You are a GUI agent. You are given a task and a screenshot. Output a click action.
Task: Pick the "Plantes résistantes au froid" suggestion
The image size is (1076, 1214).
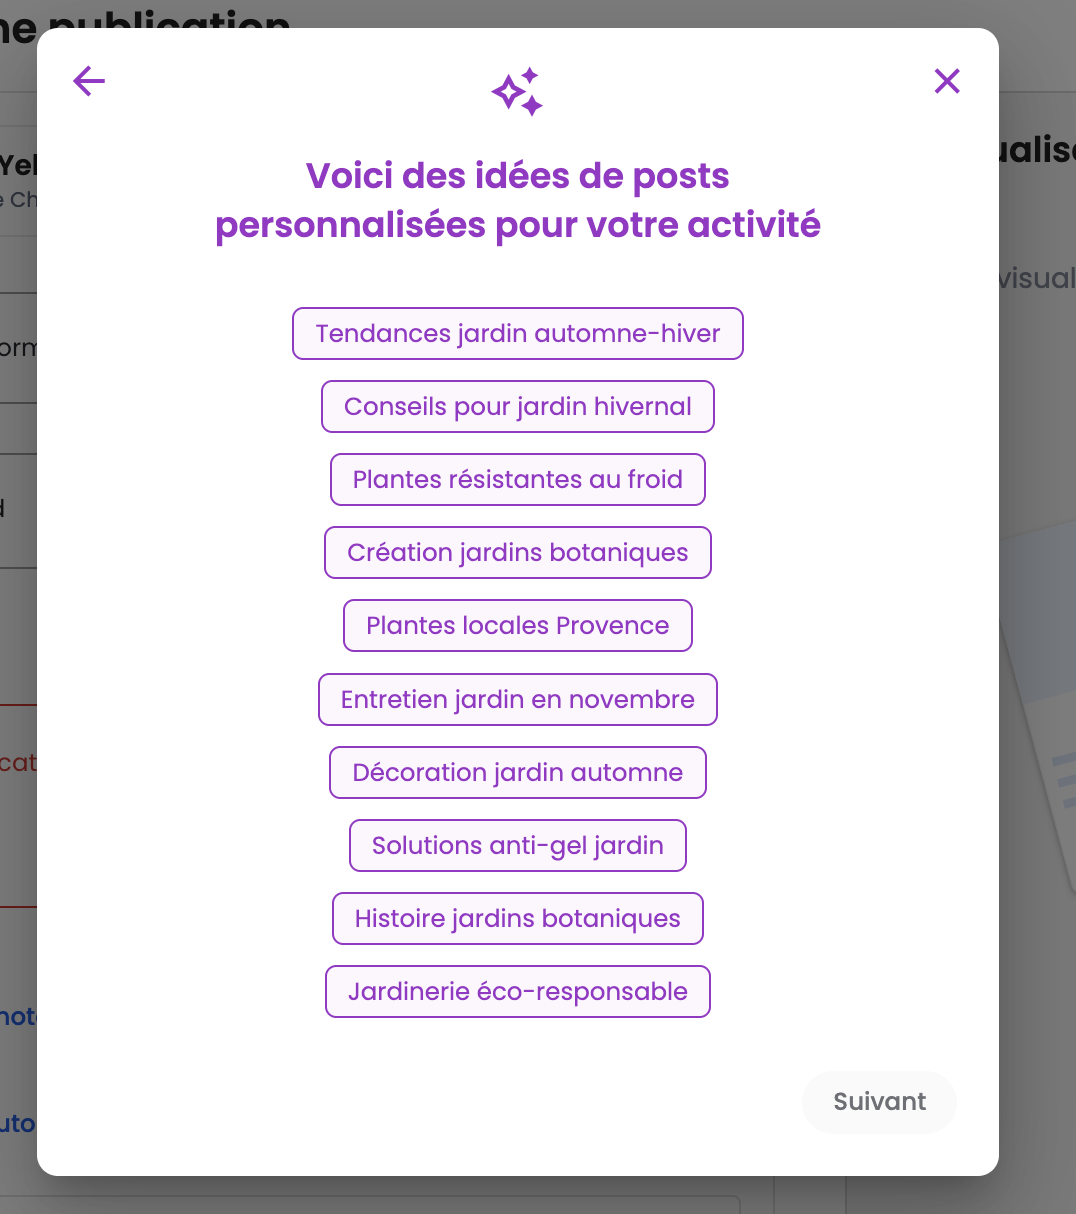click(518, 480)
